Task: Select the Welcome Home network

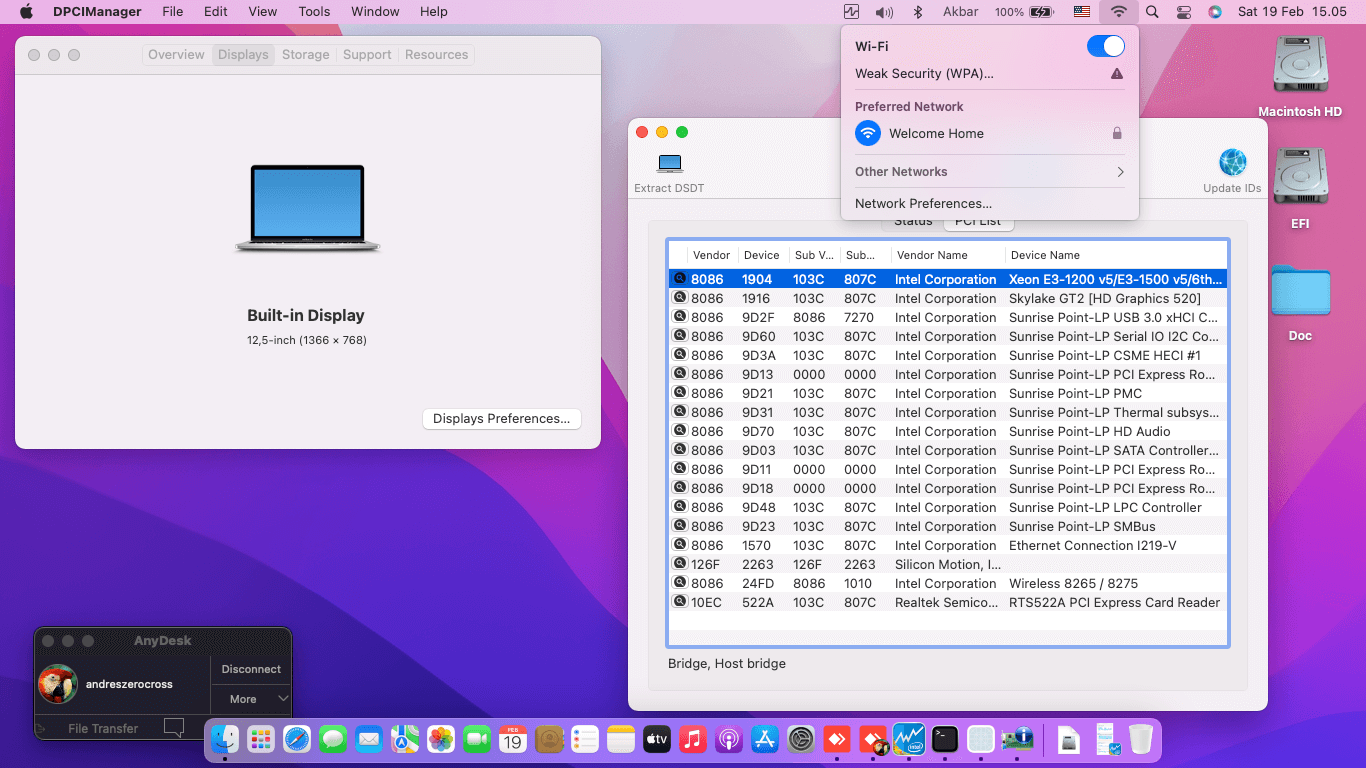Action: click(x=990, y=133)
